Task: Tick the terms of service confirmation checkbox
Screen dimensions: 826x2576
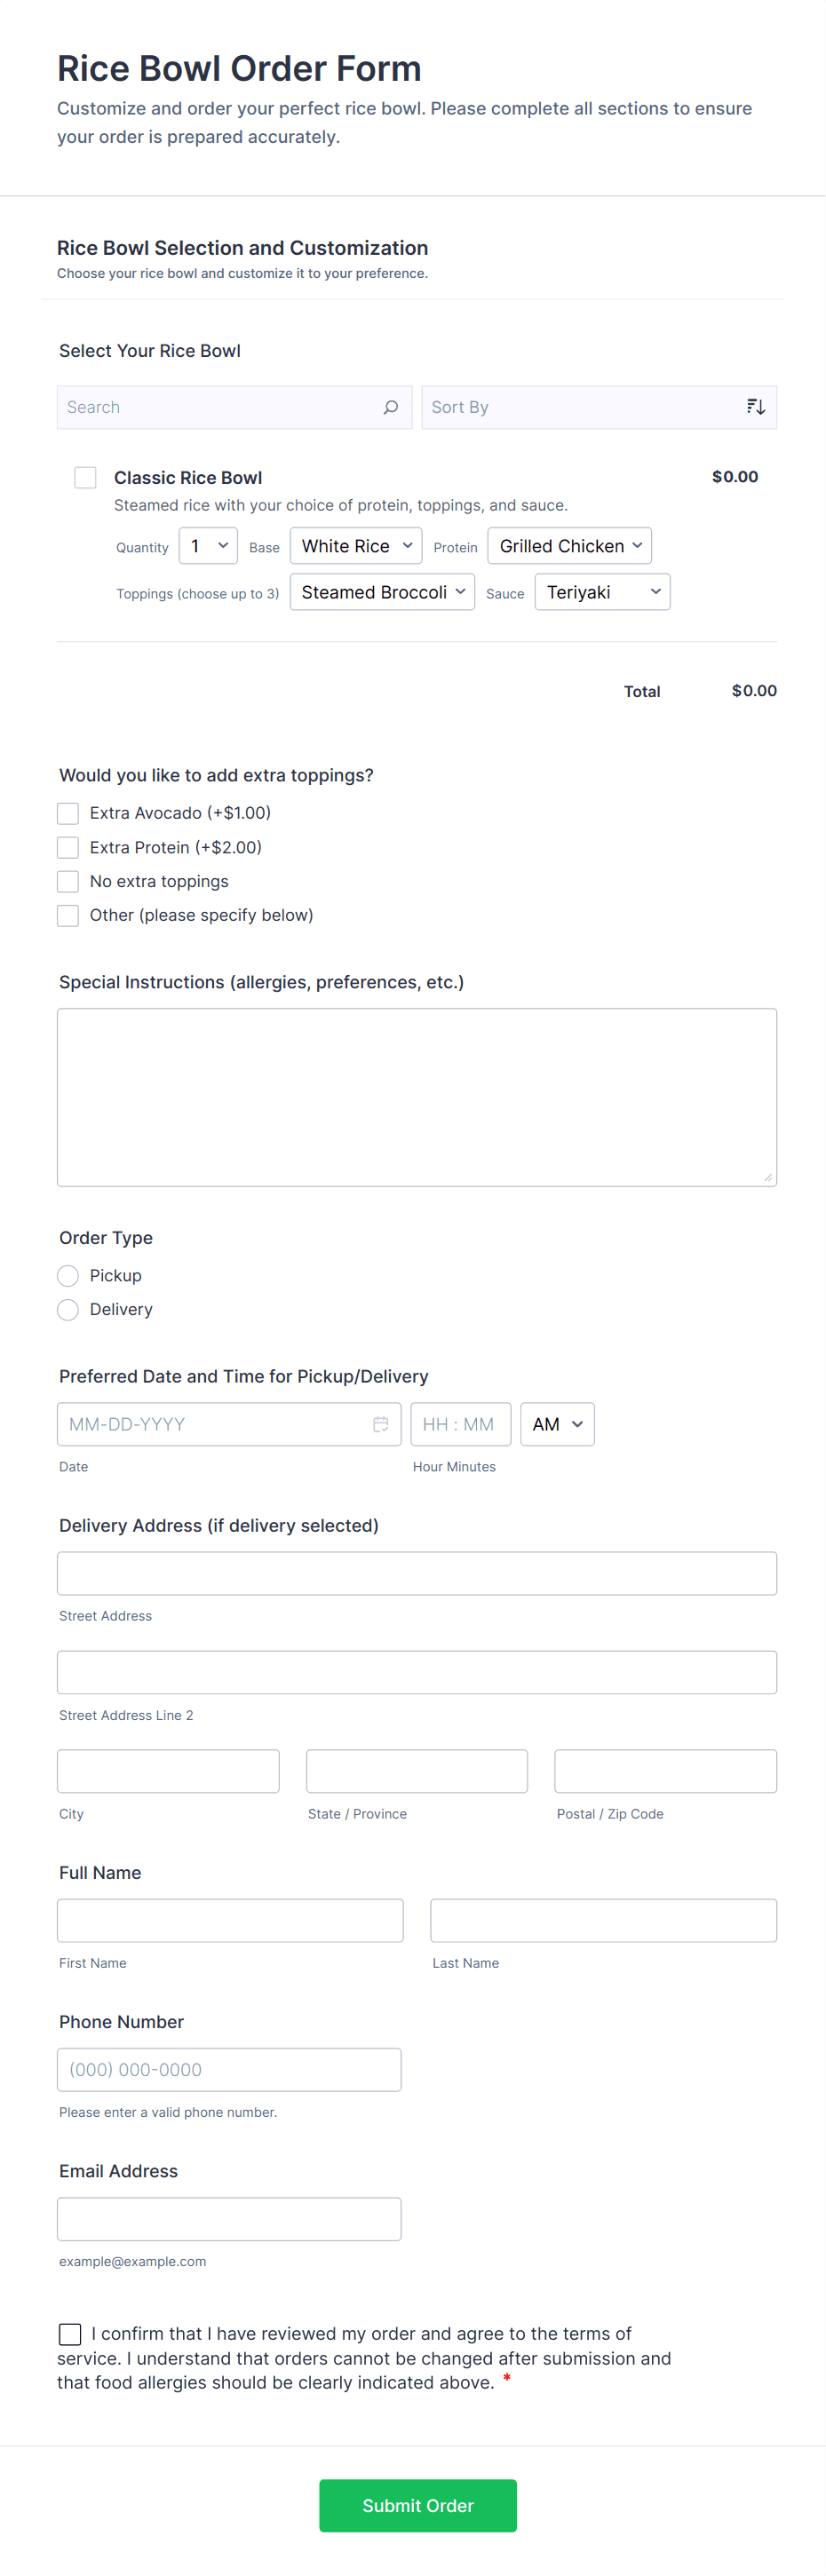Action: pyautogui.click(x=70, y=2333)
